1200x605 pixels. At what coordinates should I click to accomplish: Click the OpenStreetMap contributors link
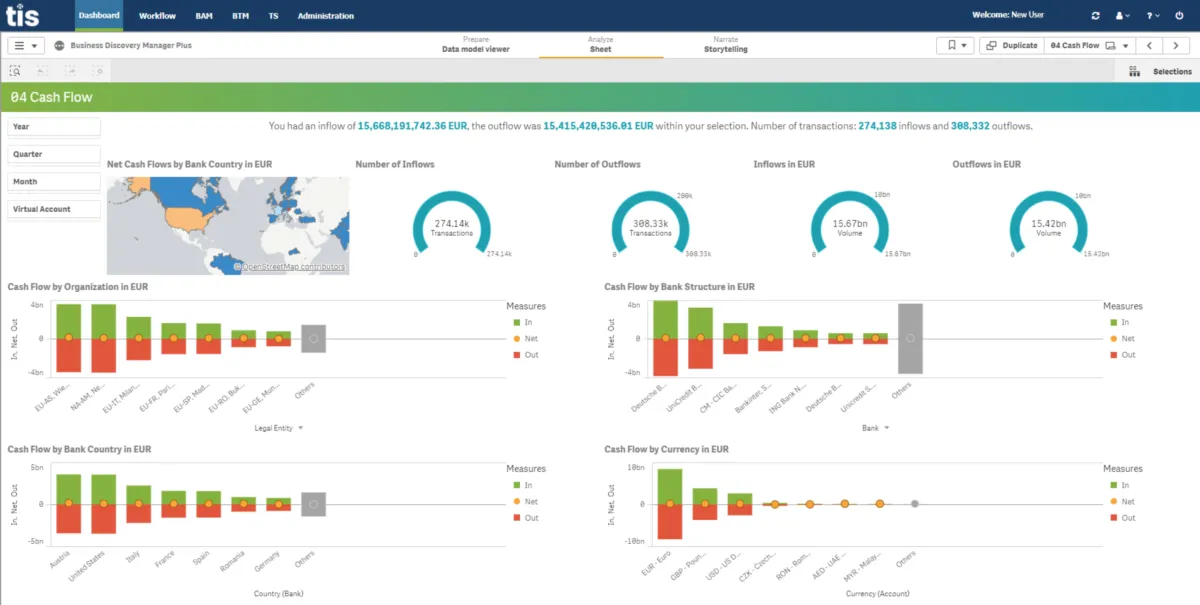click(x=291, y=267)
